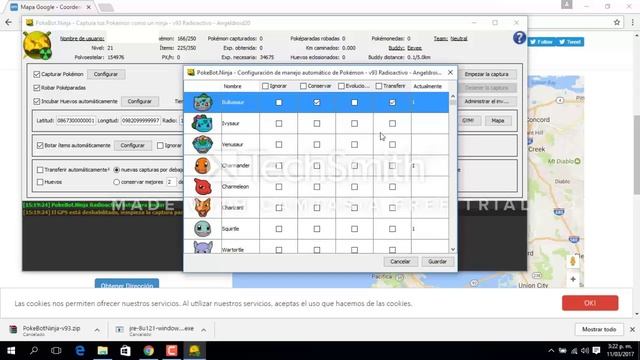Open Chrome menu three dots
Screen dimensions: 640x360
[x=633, y=22]
